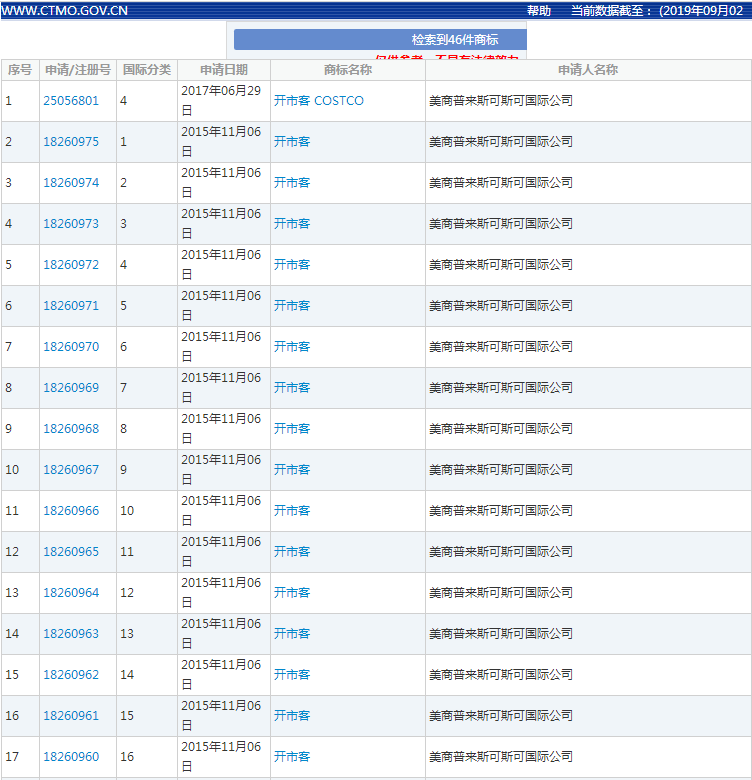Viewport: 752px width, 780px height.
Task: Open 开市客 trademark in row 15
Action: (292, 675)
